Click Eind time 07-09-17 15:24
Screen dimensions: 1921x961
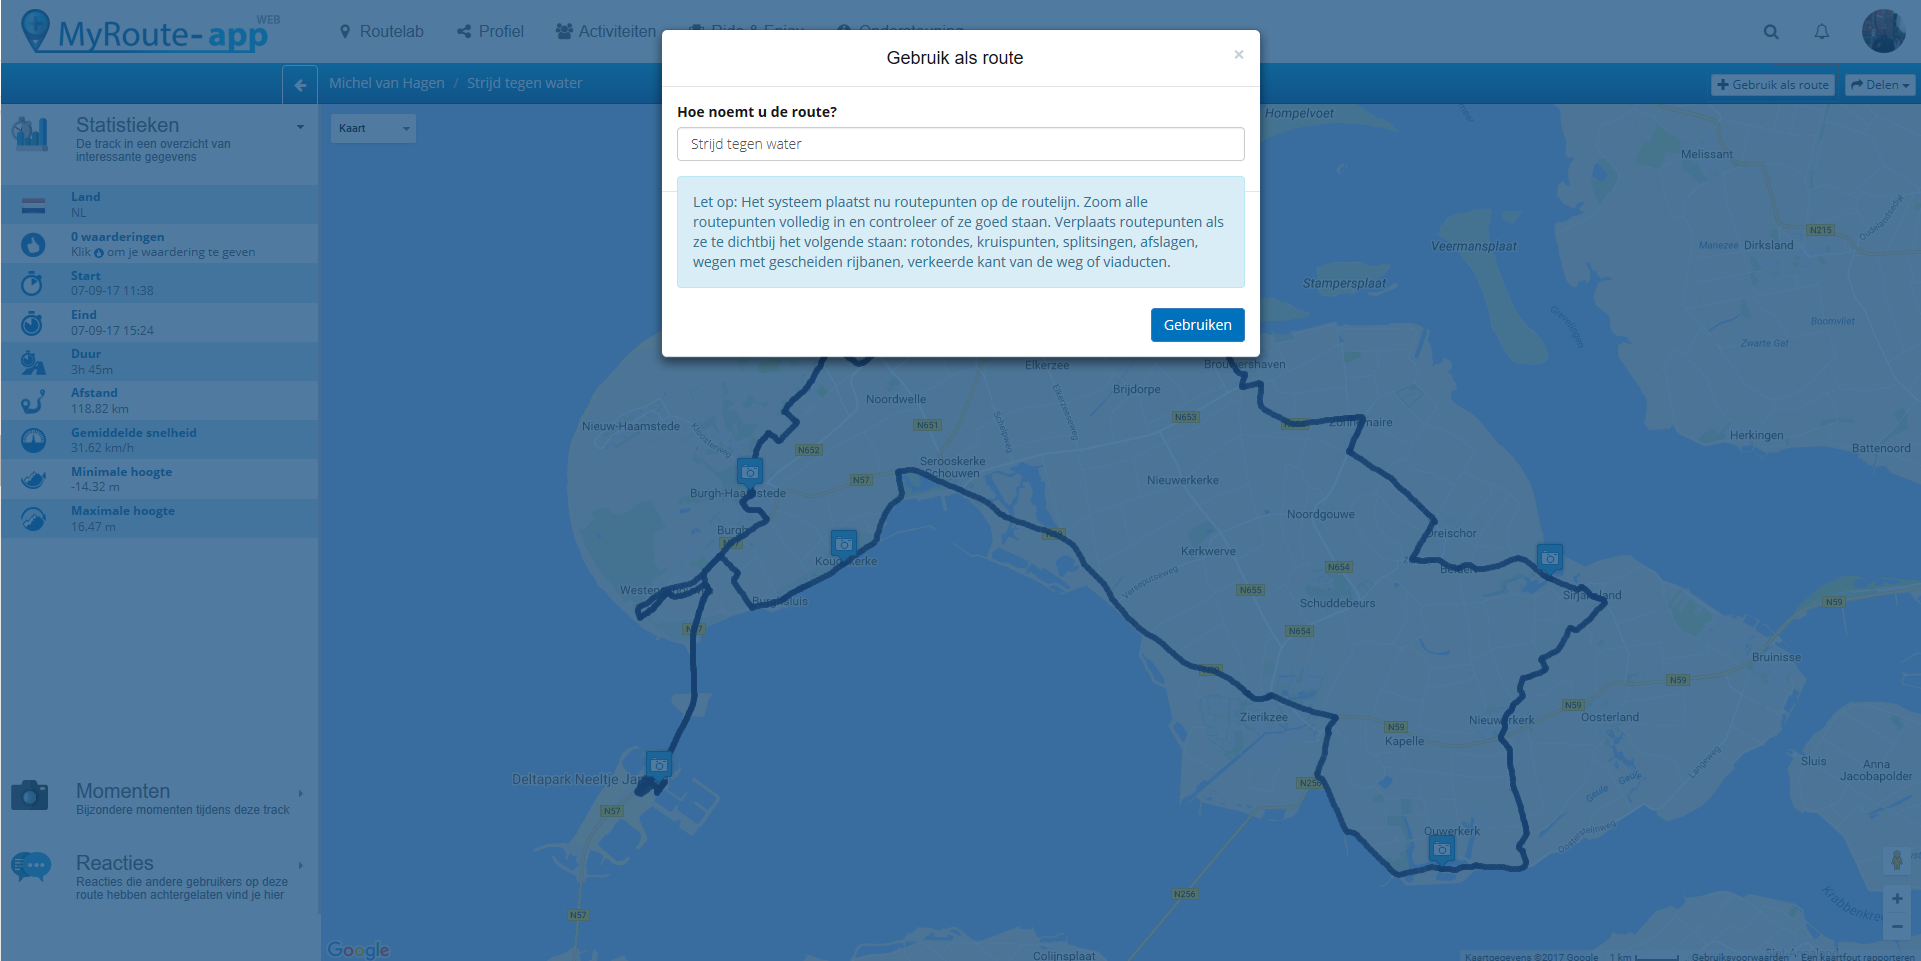point(112,331)
